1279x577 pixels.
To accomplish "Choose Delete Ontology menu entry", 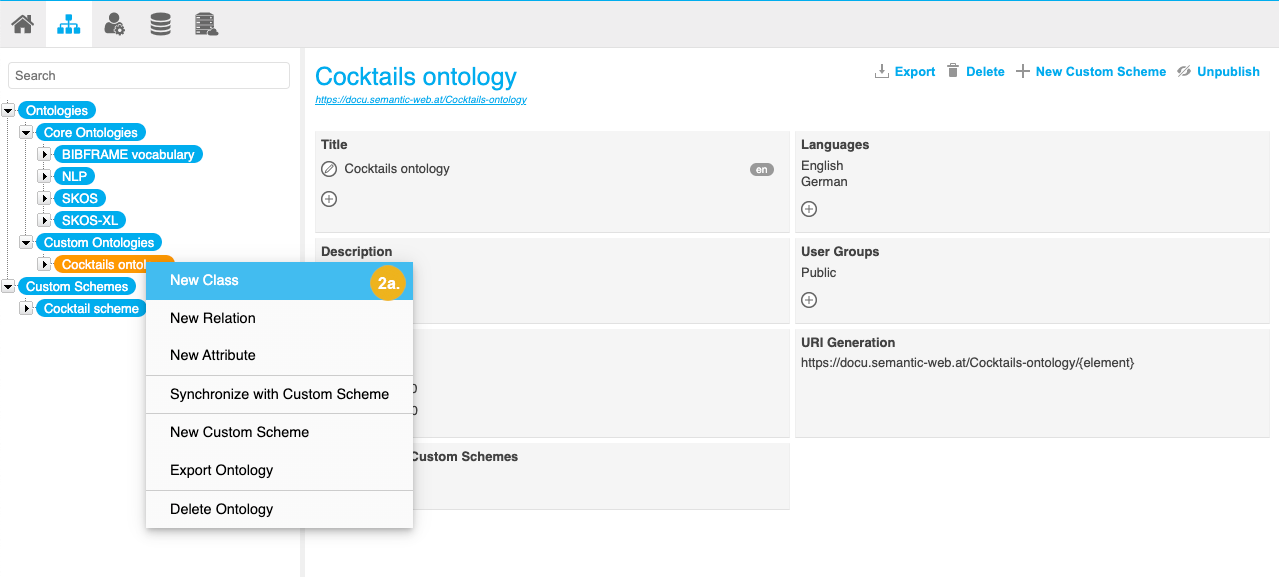I will coord(221,509).
